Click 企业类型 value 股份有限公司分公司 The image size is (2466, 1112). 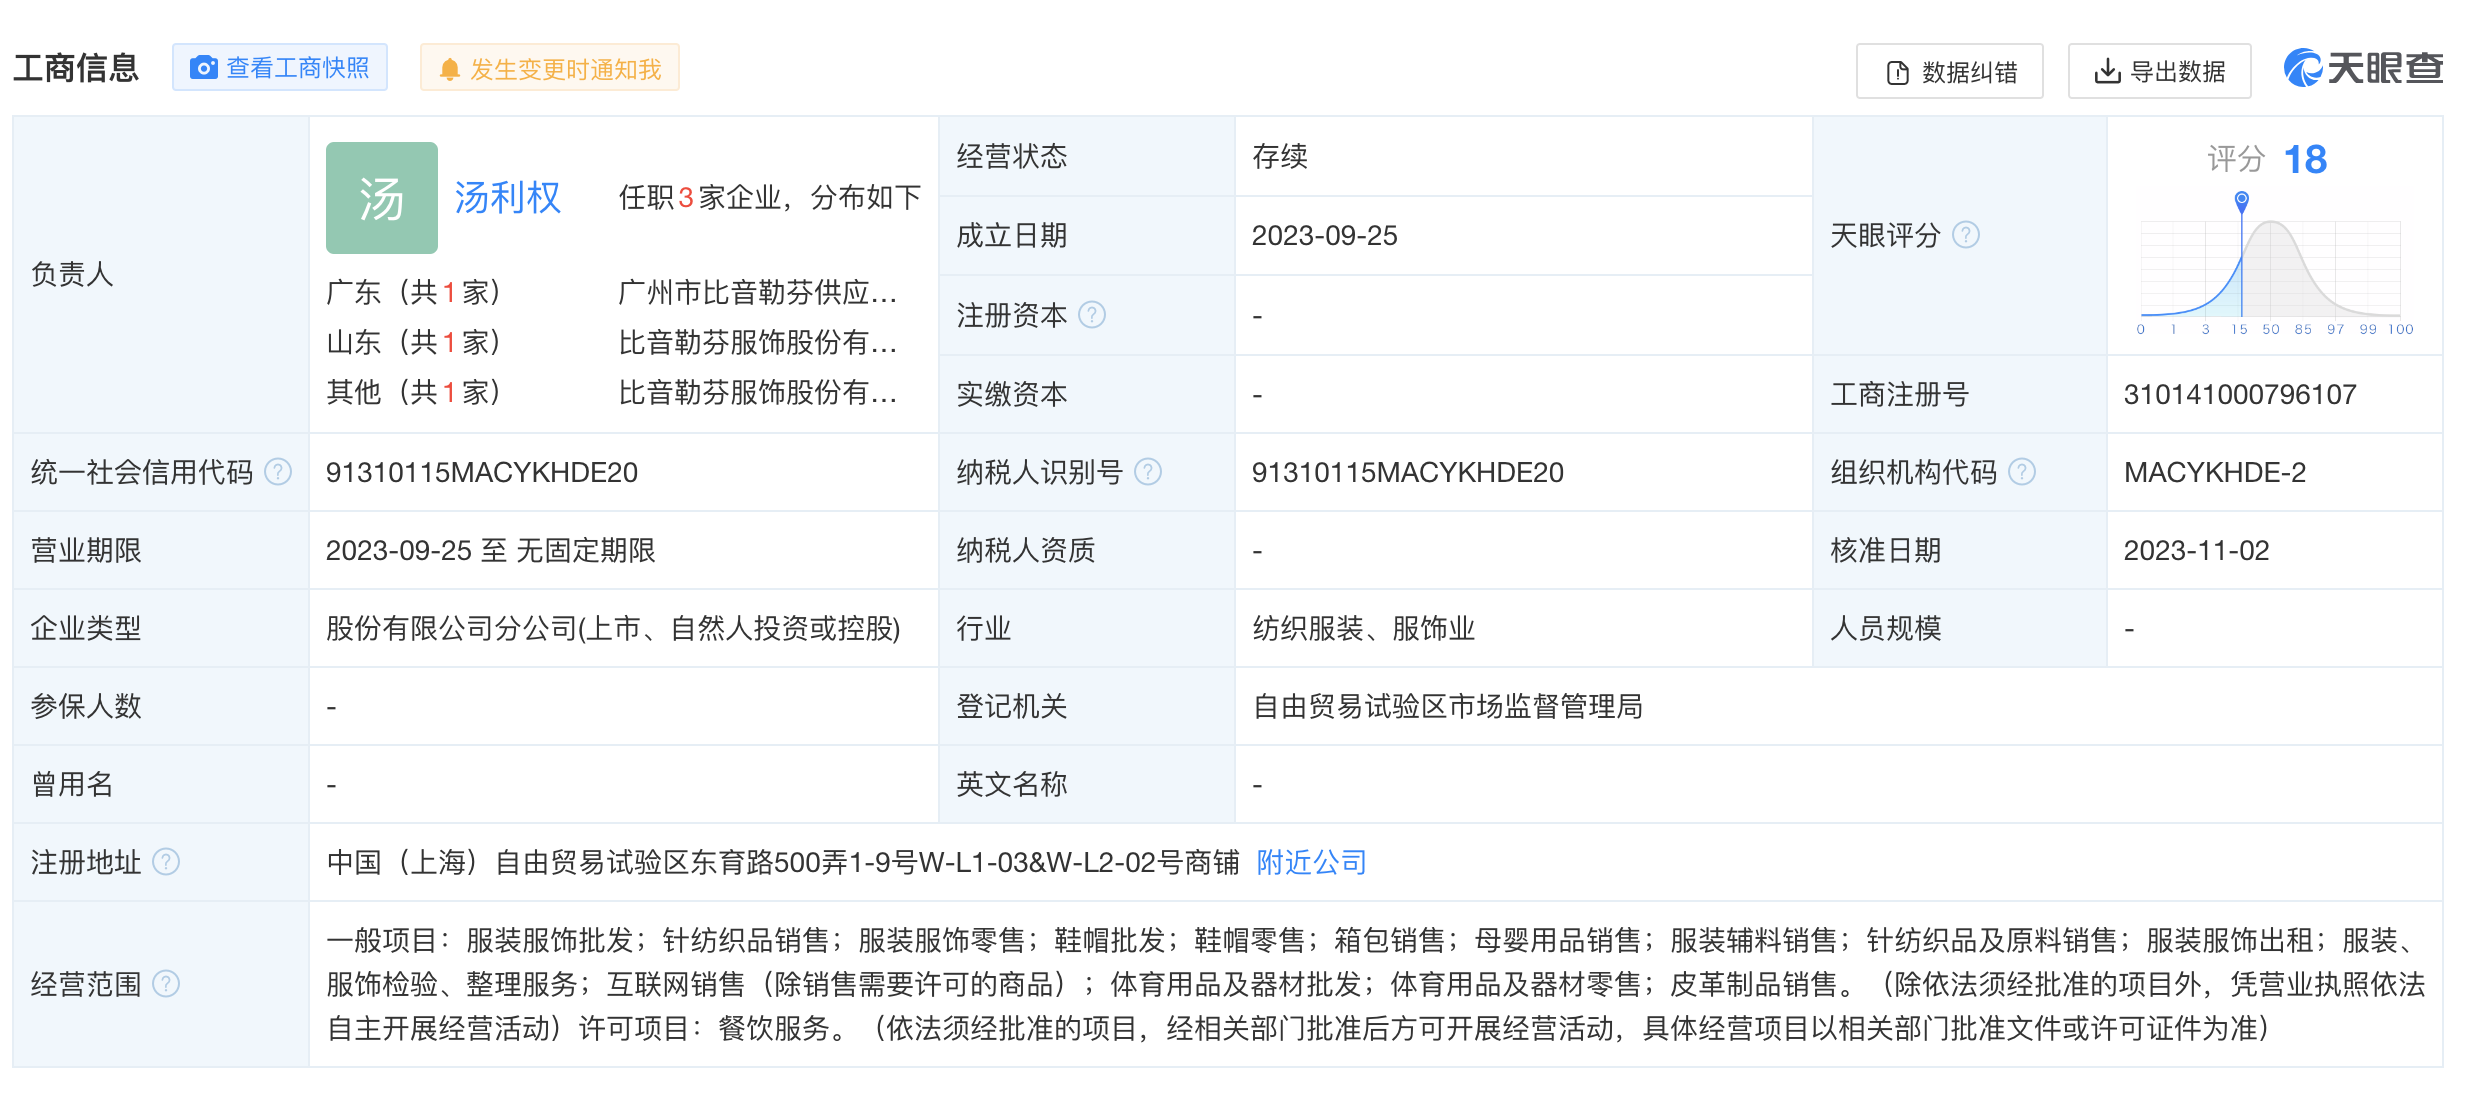click(614, 628)
